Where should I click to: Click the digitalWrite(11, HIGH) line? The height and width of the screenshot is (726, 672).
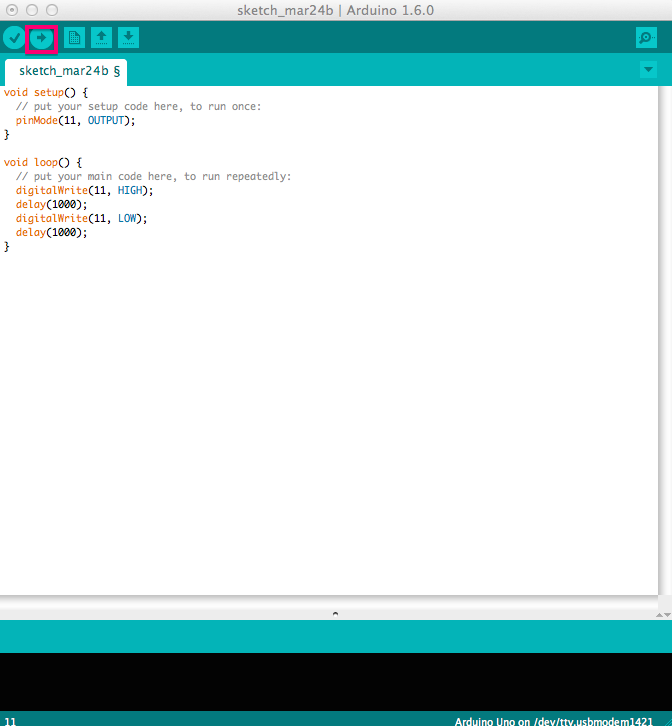tap(84, 190)
